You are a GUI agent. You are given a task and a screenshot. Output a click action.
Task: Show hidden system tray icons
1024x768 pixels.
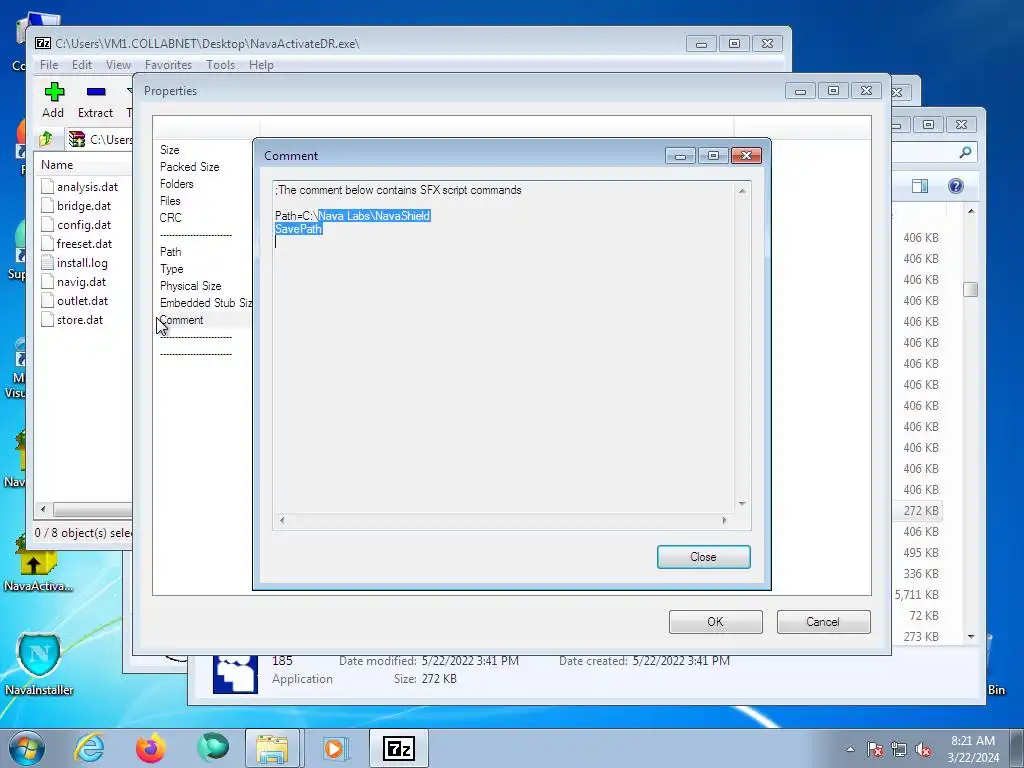click(x=850, y=749)
